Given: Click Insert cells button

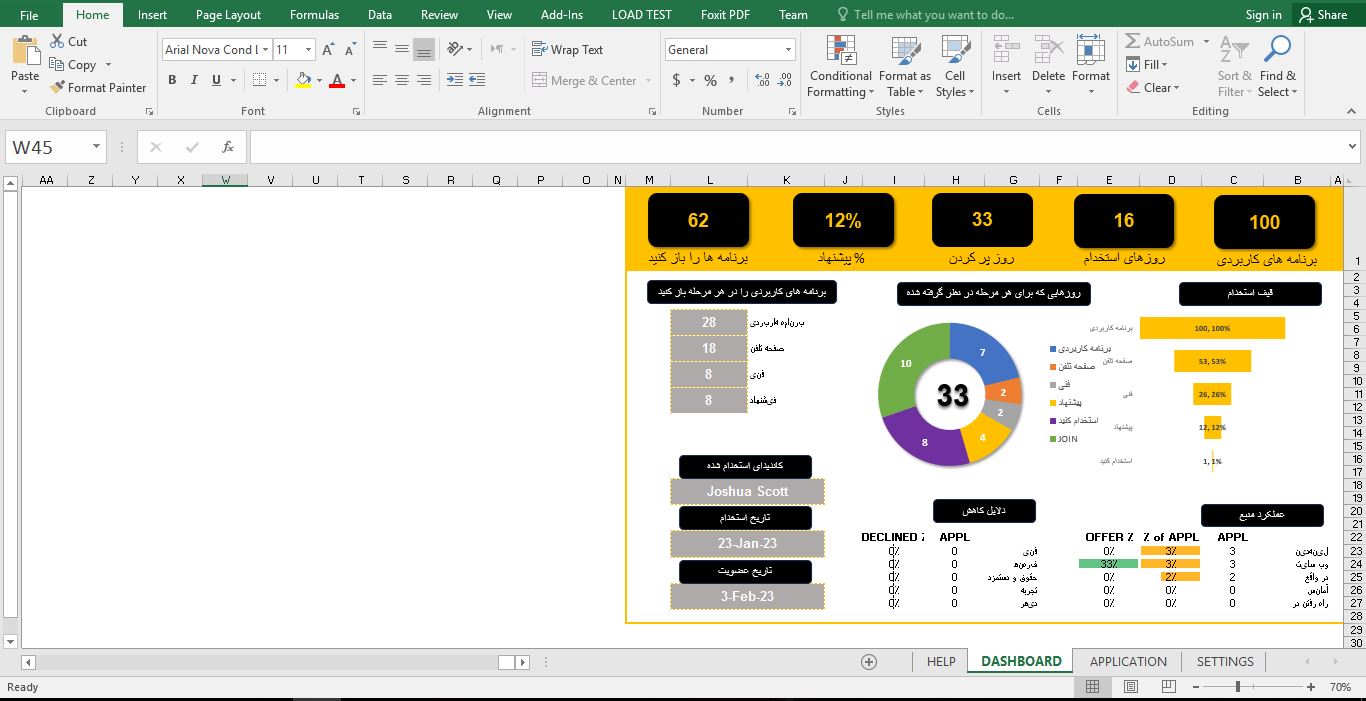Looking at the screenshot, I should pyautogui.click(x=1006, y=66).
